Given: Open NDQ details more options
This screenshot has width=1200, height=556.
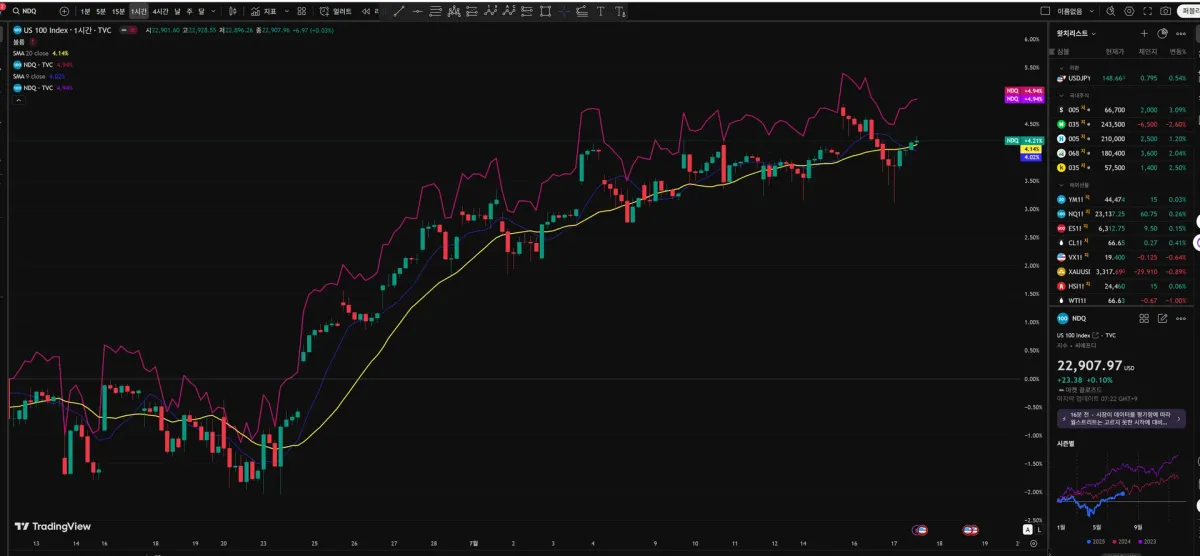Looking at the screenshot, I should (x=1181, y=318).
